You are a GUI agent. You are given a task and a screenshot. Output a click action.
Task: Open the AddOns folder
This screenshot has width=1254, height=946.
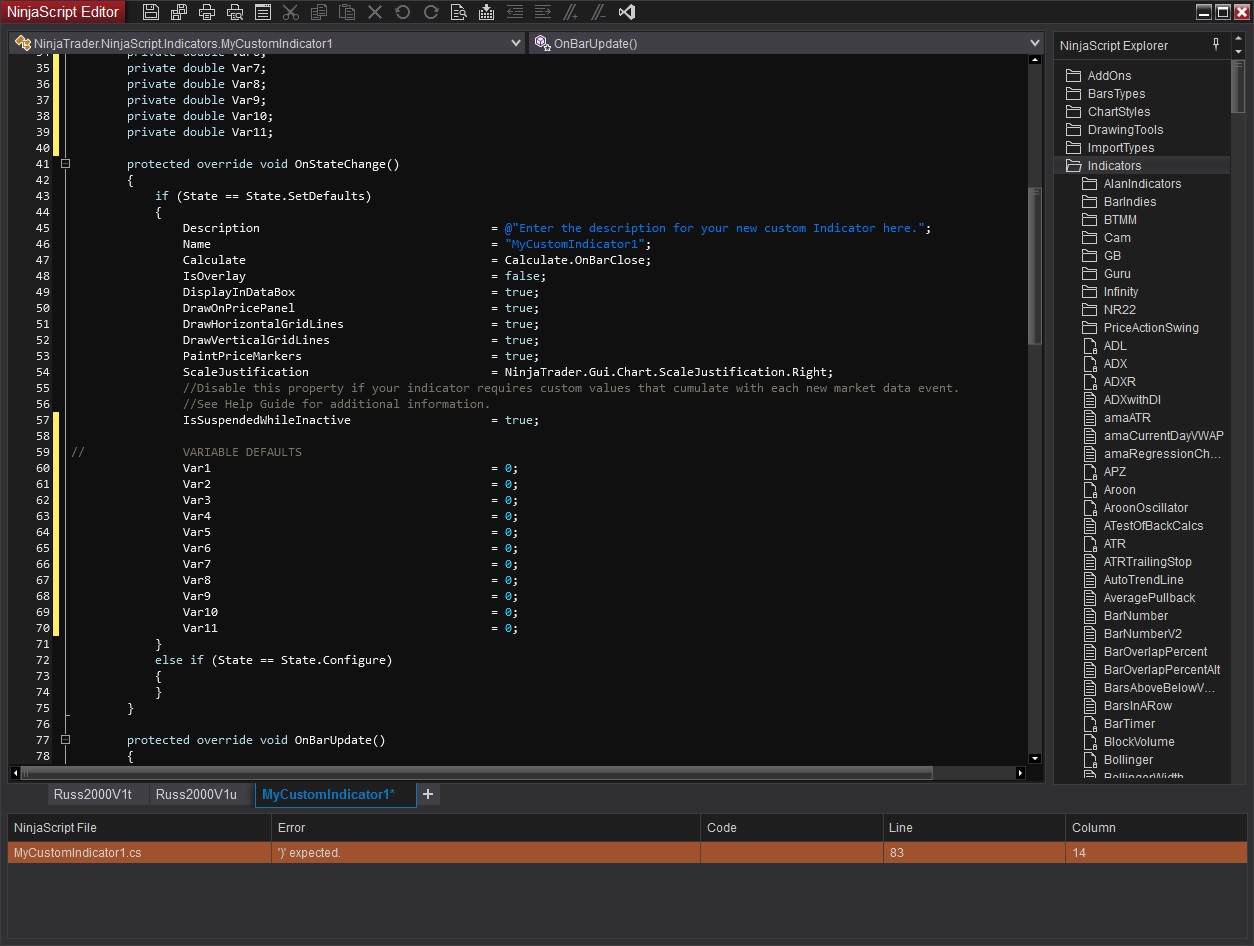pyautogui.click(x=1109, y=76)
